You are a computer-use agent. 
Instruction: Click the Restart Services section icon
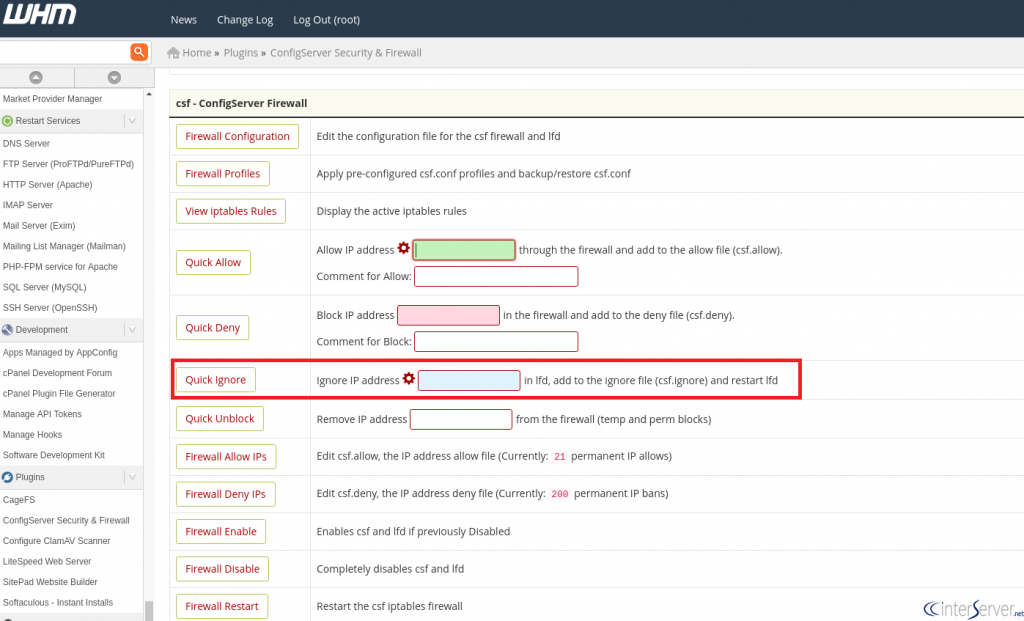(x=7, y=121)
